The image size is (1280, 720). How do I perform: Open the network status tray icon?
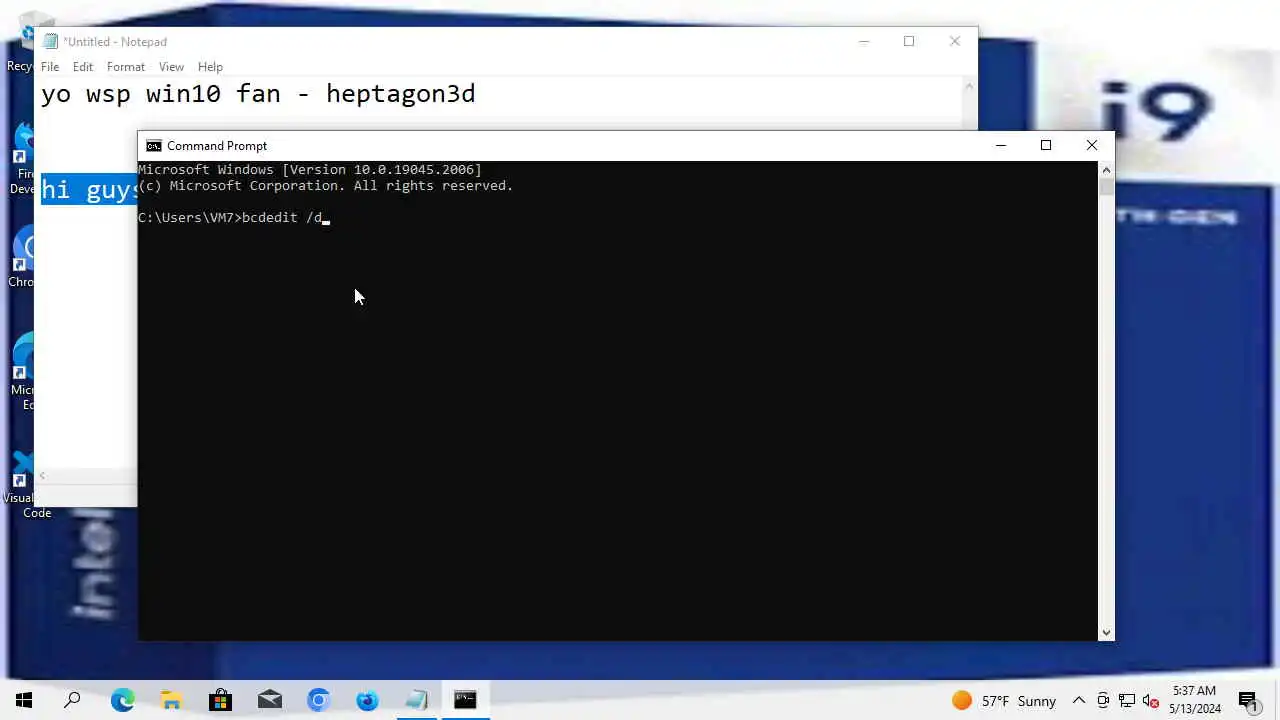click(x=1127, y=700)
